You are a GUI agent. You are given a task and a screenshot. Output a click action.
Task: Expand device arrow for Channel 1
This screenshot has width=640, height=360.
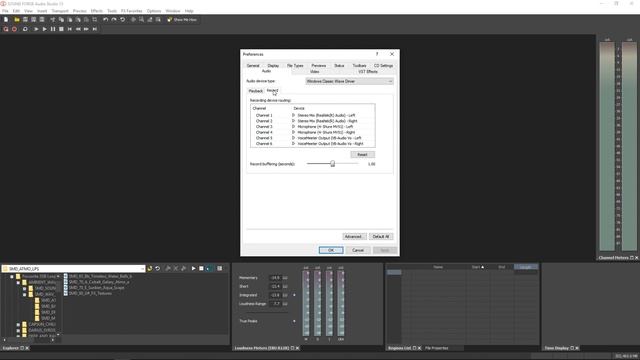coord(293,116)
